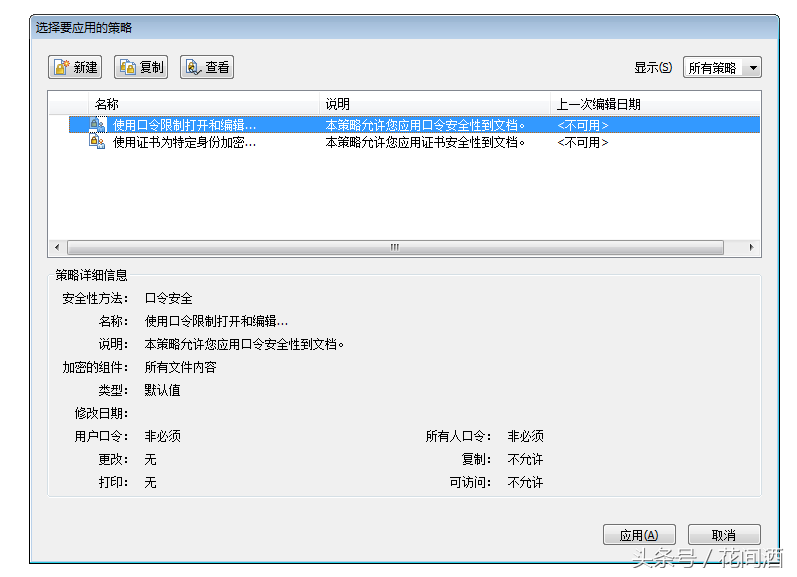Sort by the 说明 column header
Screen dimensions: 797x577
435,104
